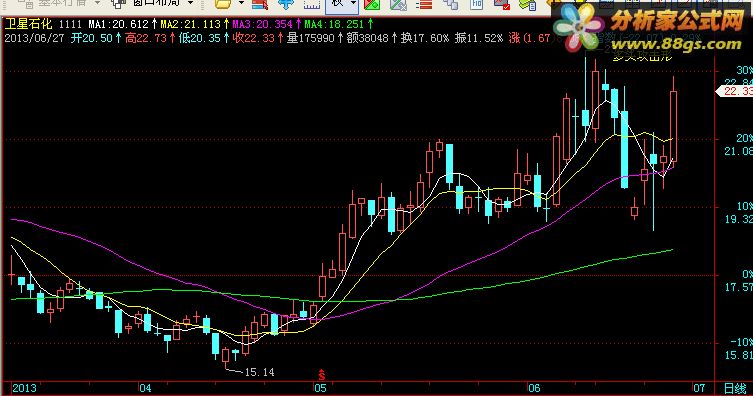The width and height of the screenshot is (753, 396).
Task: Click the red $ marker near 05
Action: pyautogui.click(x=322, y=374)
